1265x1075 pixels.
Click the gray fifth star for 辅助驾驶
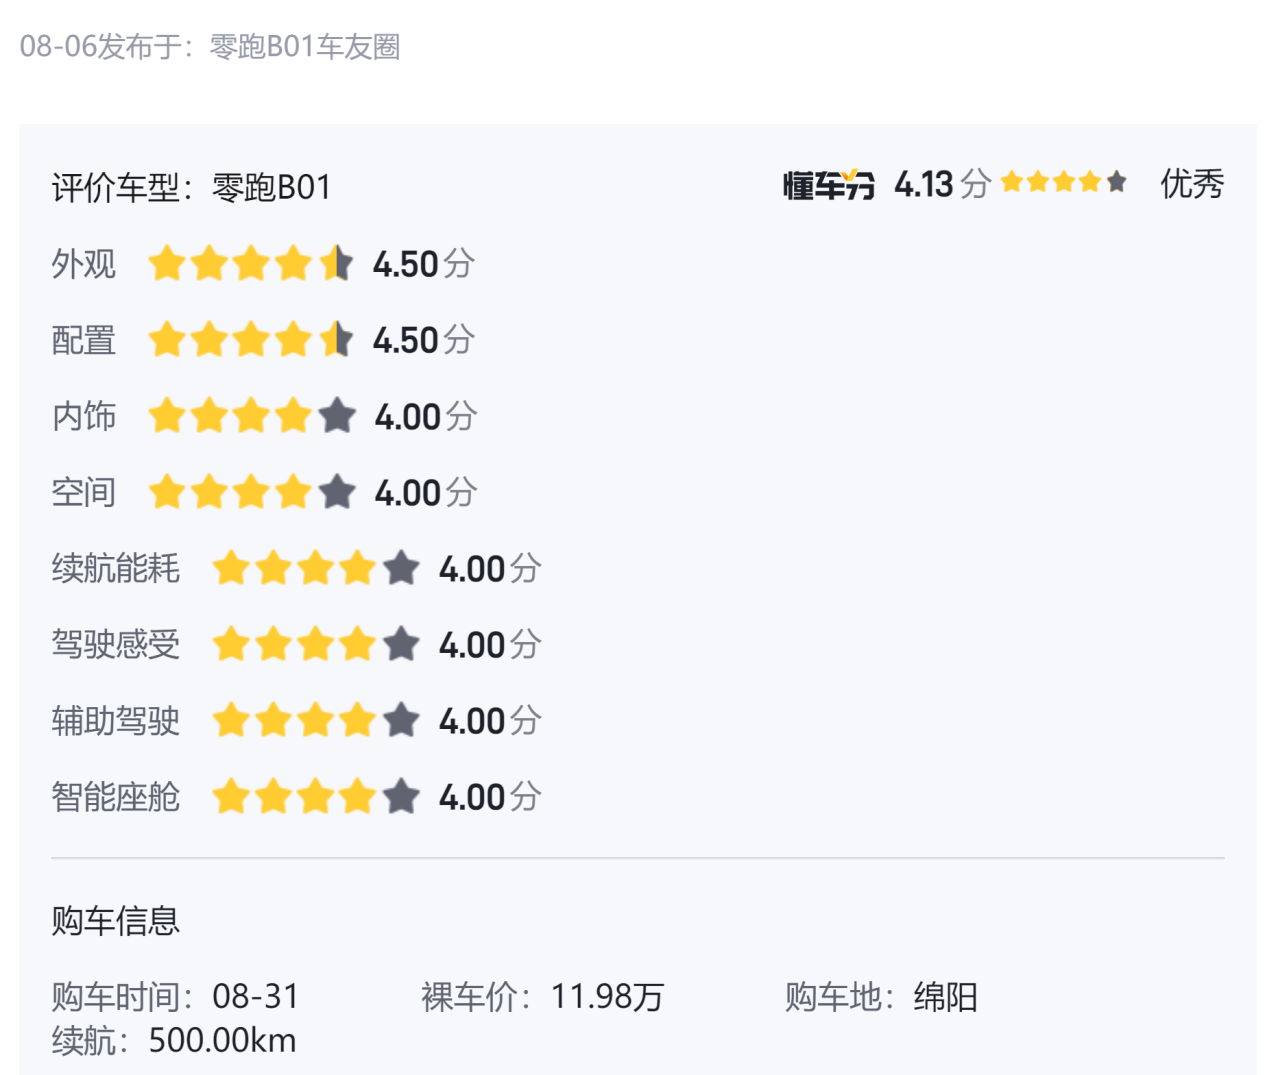point(401,720)
